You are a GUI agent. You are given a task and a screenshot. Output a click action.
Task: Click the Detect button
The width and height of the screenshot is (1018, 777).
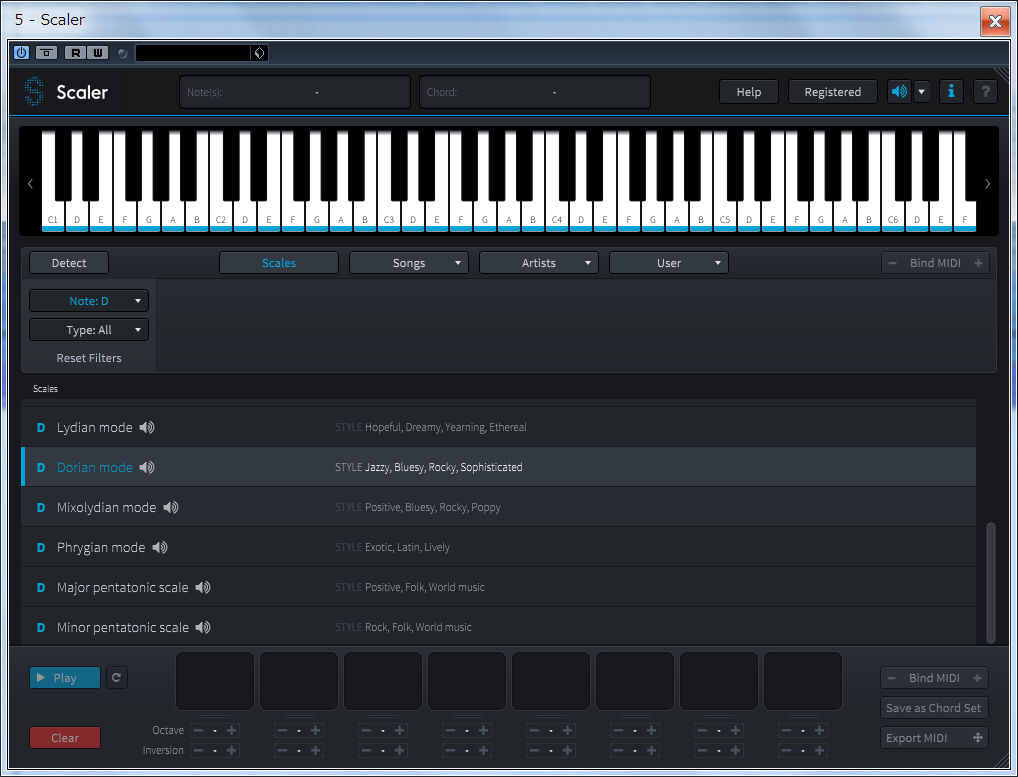69,263
